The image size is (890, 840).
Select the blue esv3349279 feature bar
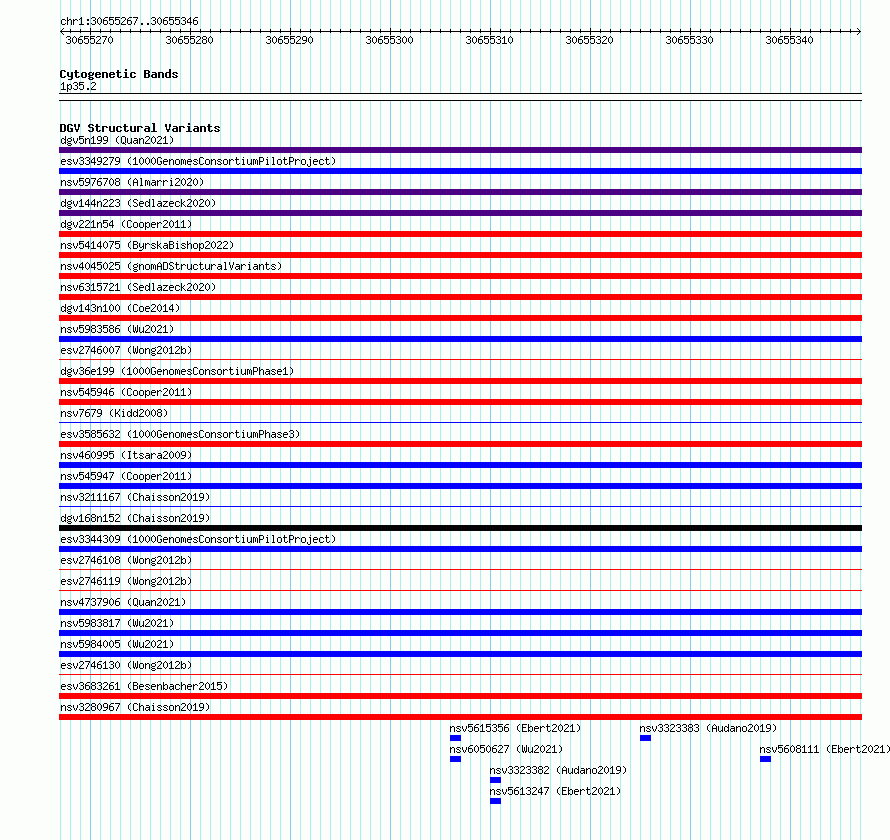[460, 171]
